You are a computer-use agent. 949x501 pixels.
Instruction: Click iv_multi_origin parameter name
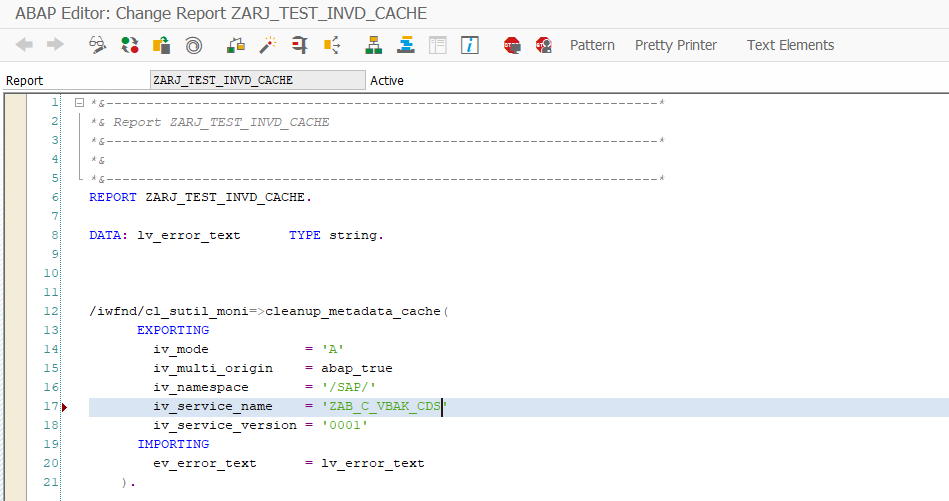pyautogui.click(x=212, y=368)
